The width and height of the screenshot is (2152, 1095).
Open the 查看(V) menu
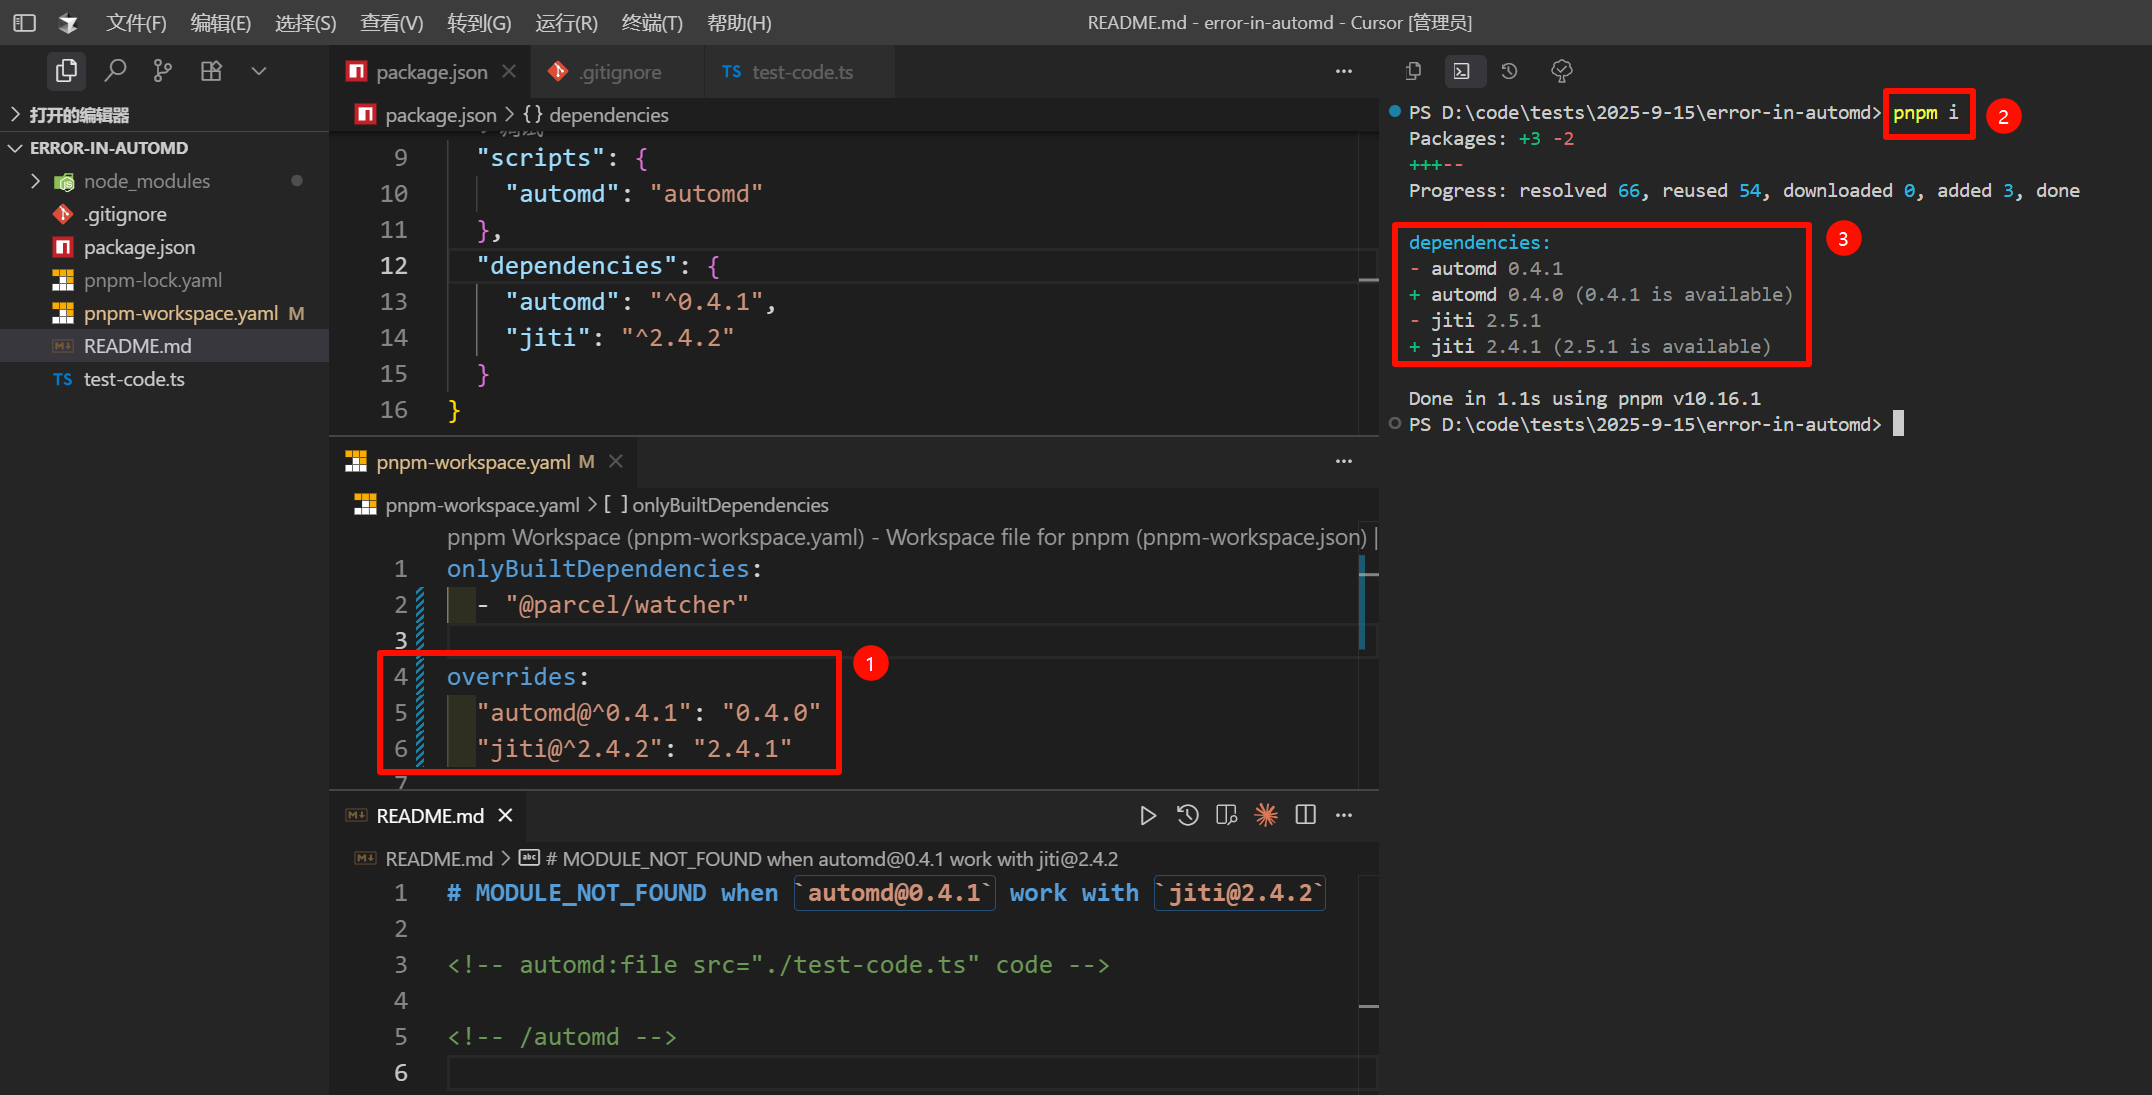tap(391, 23)
